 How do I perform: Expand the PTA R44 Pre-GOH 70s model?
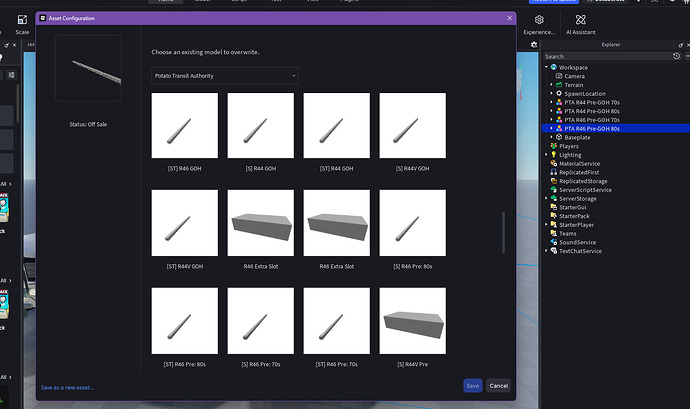[551, 102]
